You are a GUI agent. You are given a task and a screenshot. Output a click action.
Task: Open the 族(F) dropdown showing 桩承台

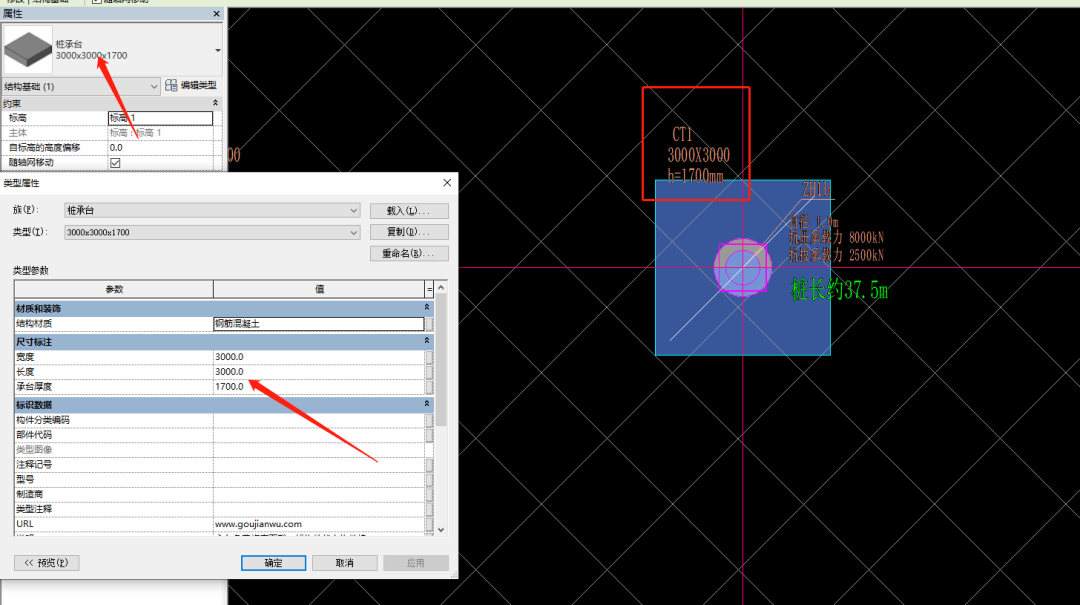[x=212, y=210]
